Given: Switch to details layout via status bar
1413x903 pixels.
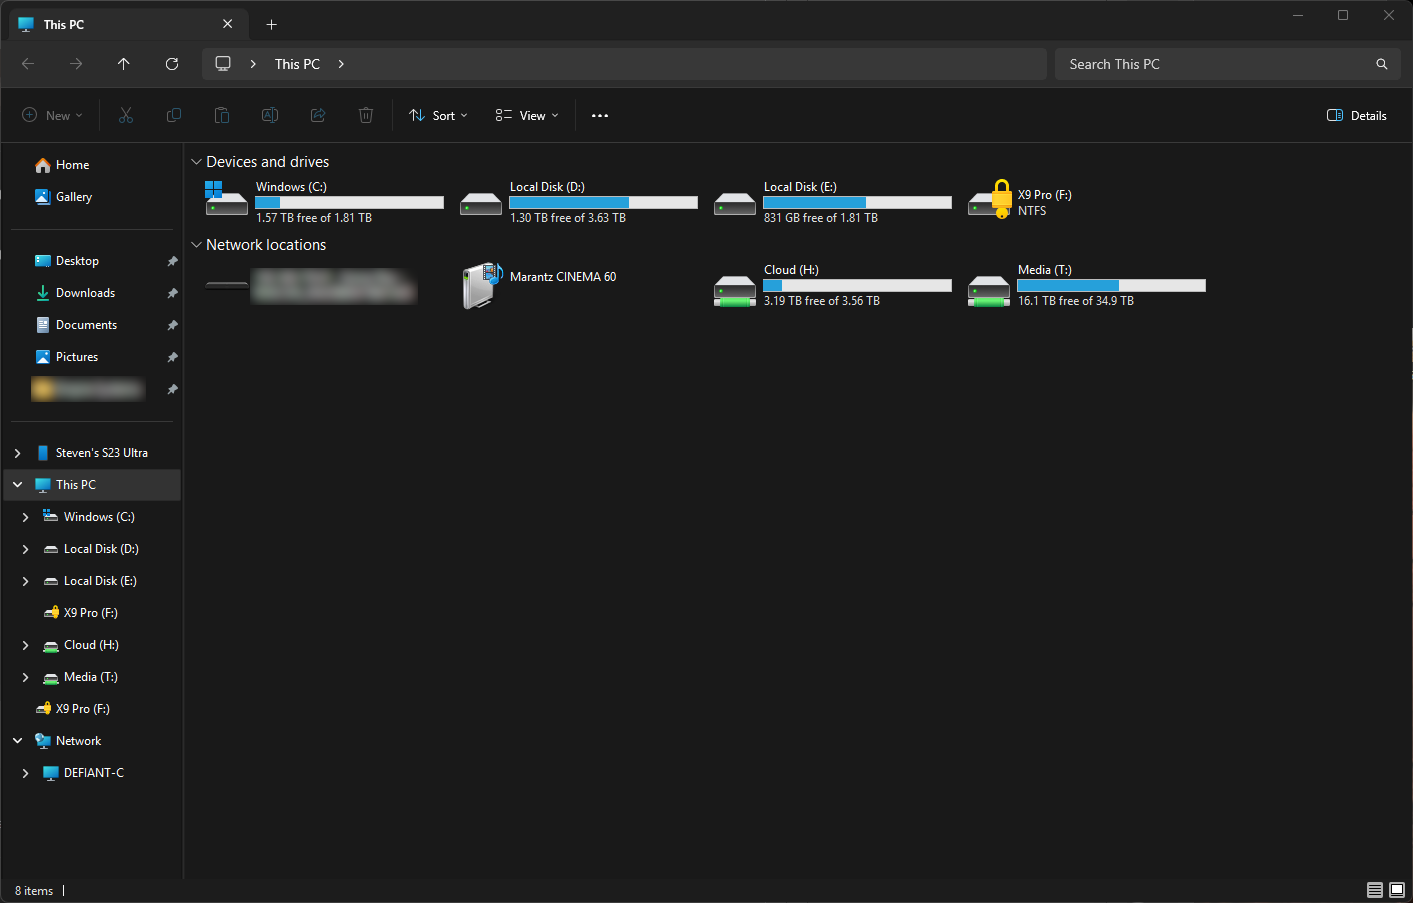Looking at the screenshot, I should point(1375,890).
